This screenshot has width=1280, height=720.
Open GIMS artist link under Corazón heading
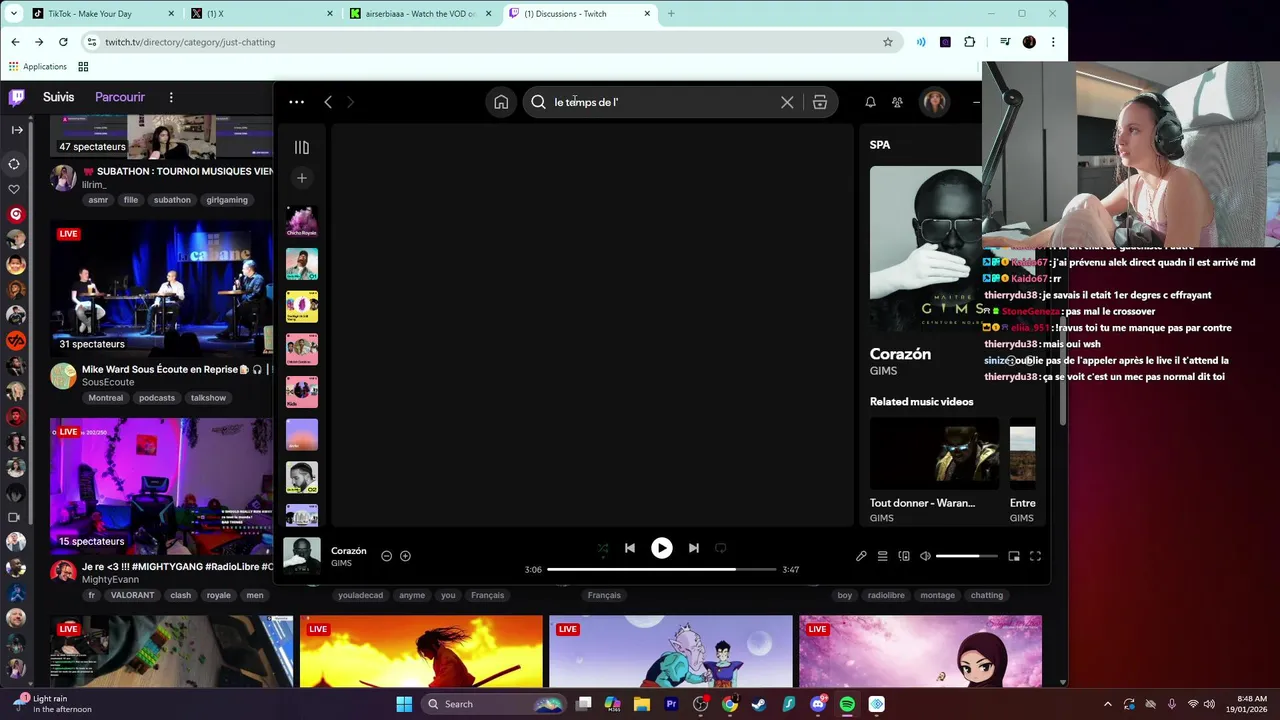[883, 371]
